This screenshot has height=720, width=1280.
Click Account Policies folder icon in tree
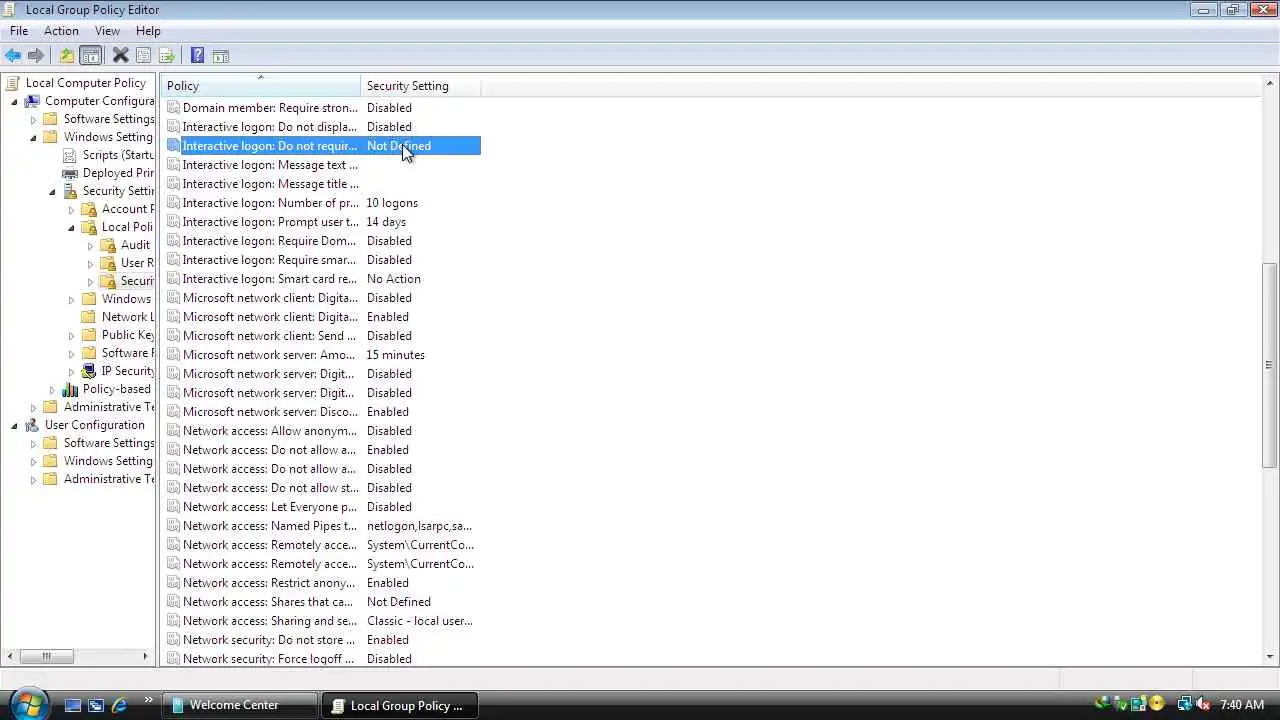click(x=89, y=209)
